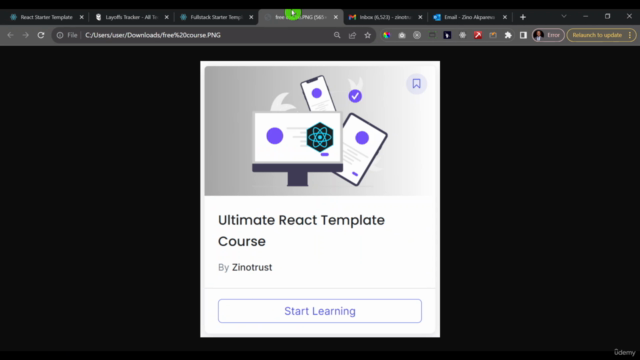Open the colorful color picker extension

point(387,35)
